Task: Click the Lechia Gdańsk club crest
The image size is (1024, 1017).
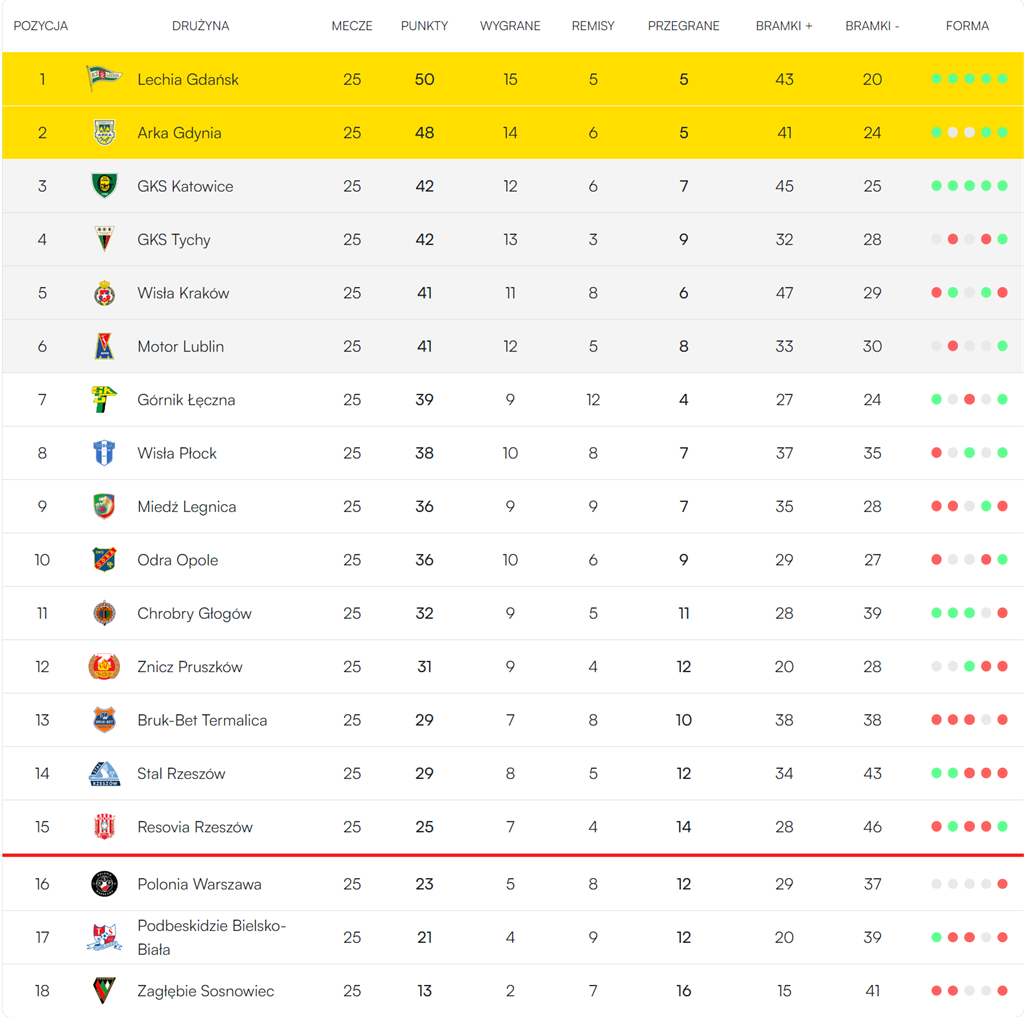Action: pyautogui.click(x=103, y=79)
